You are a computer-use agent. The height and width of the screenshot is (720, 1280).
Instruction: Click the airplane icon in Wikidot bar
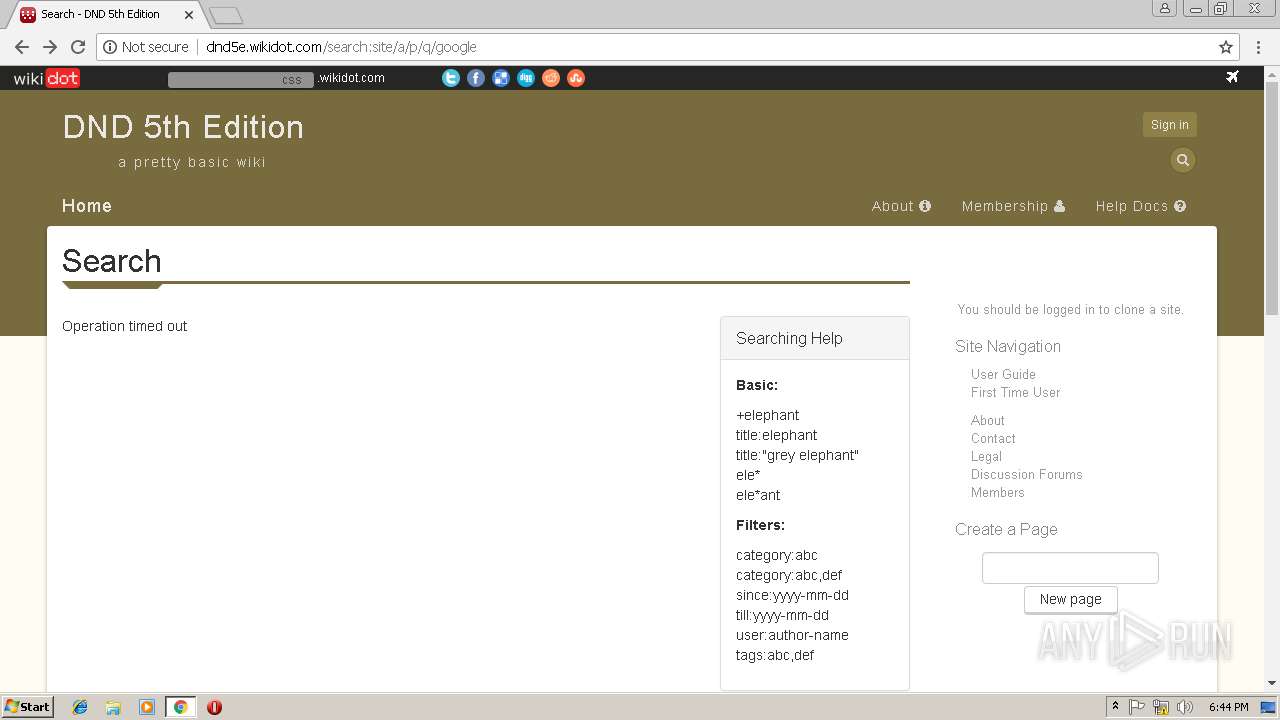coord(1232,77)
